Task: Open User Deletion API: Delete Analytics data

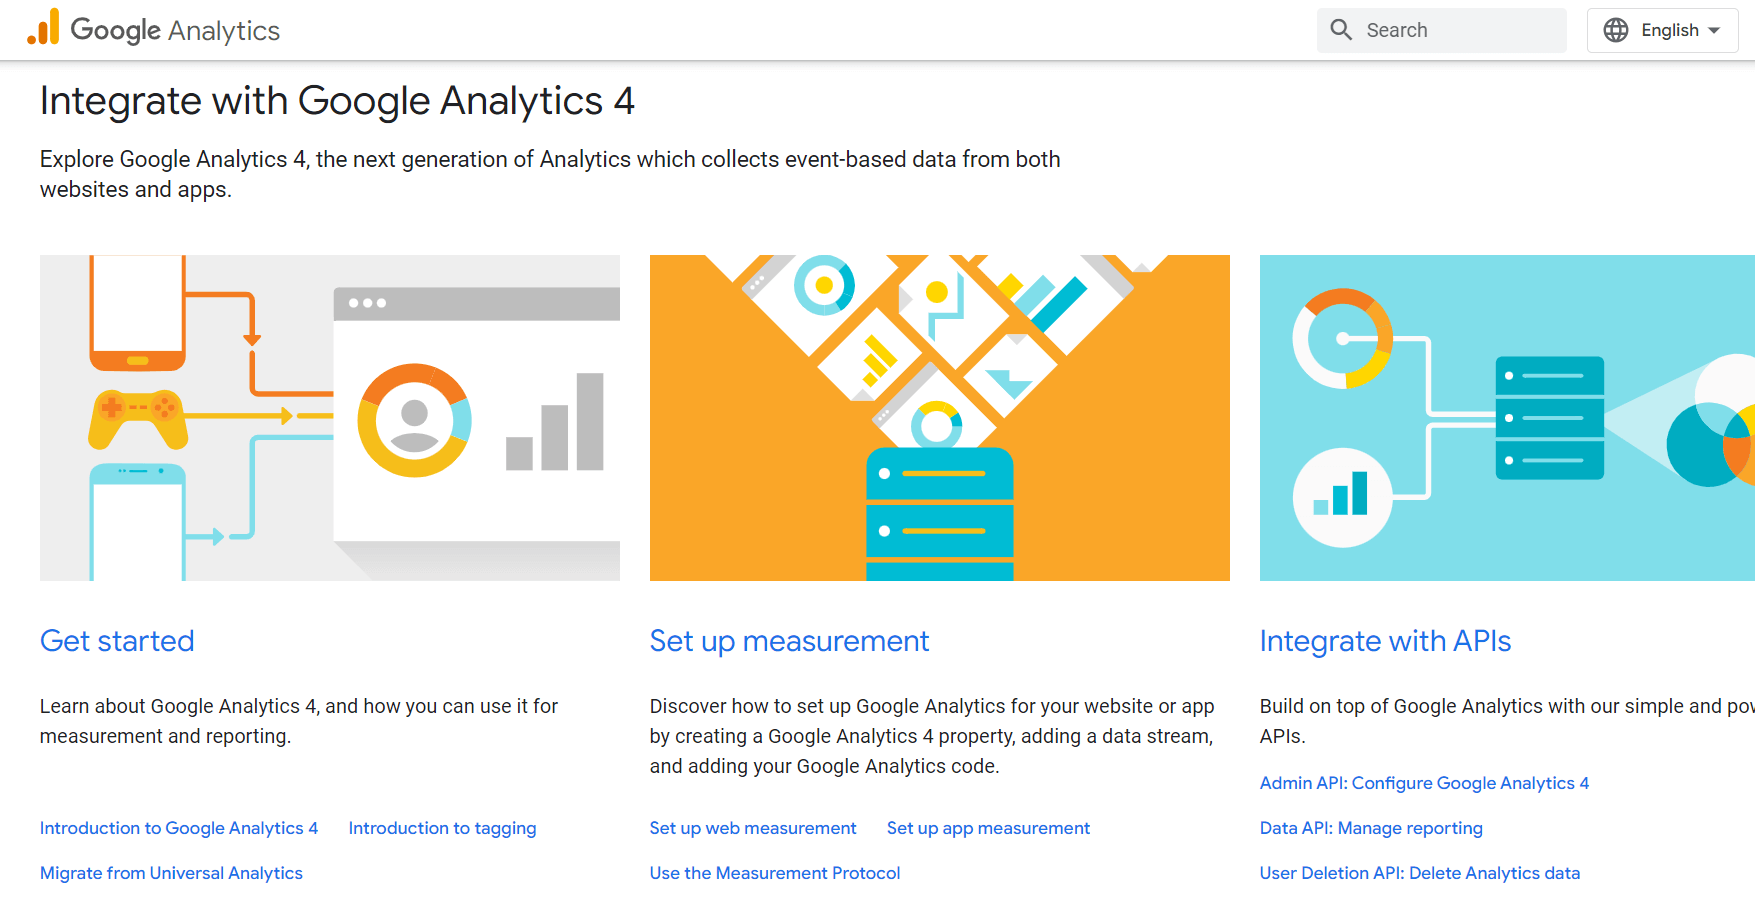Action: 1419,873
